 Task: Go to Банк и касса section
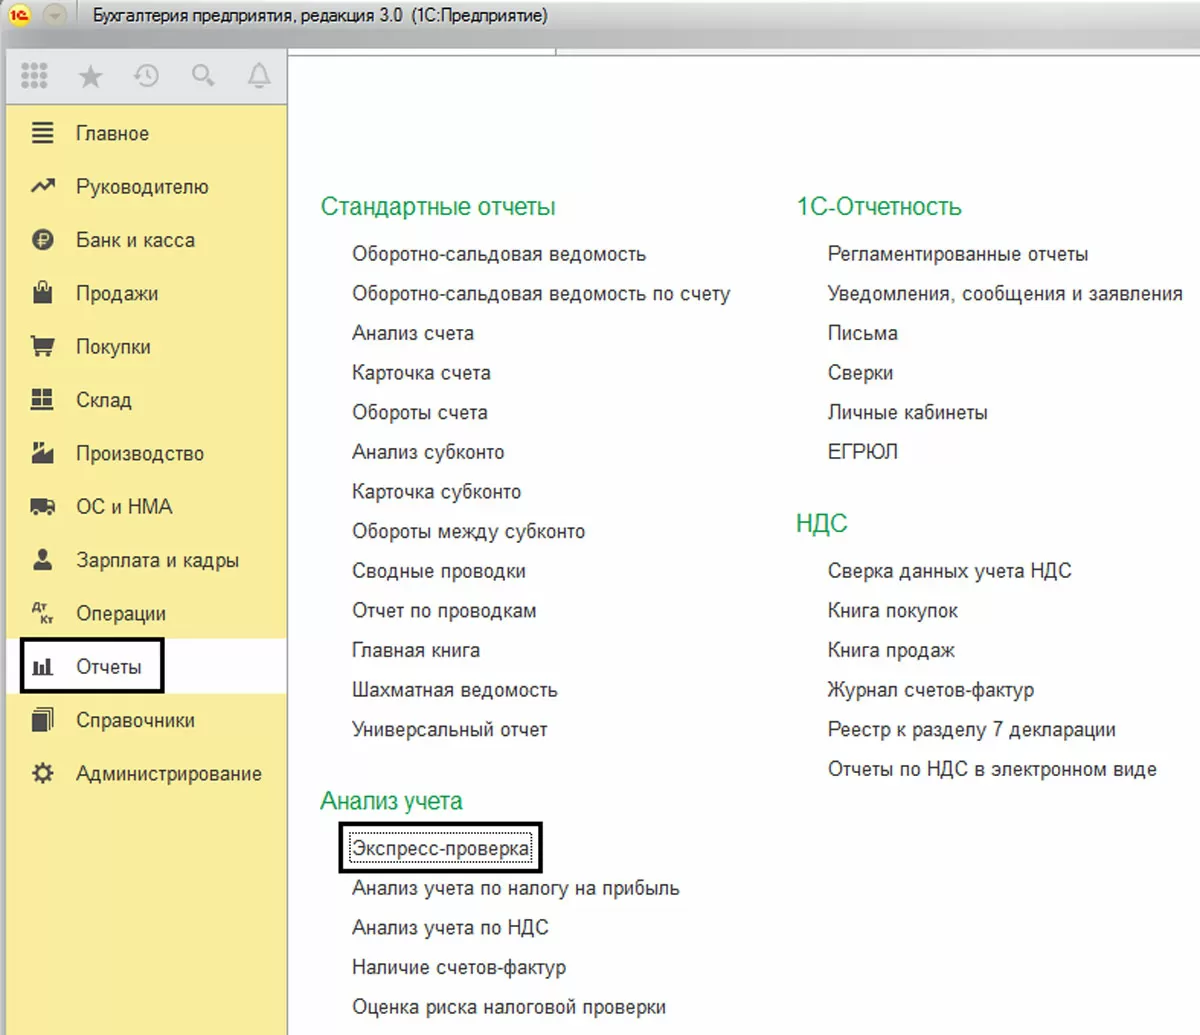tap(135, 240)
